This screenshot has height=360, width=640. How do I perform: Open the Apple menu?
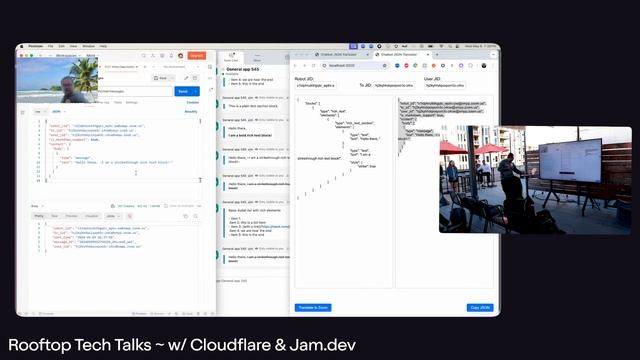pos(22,46)
